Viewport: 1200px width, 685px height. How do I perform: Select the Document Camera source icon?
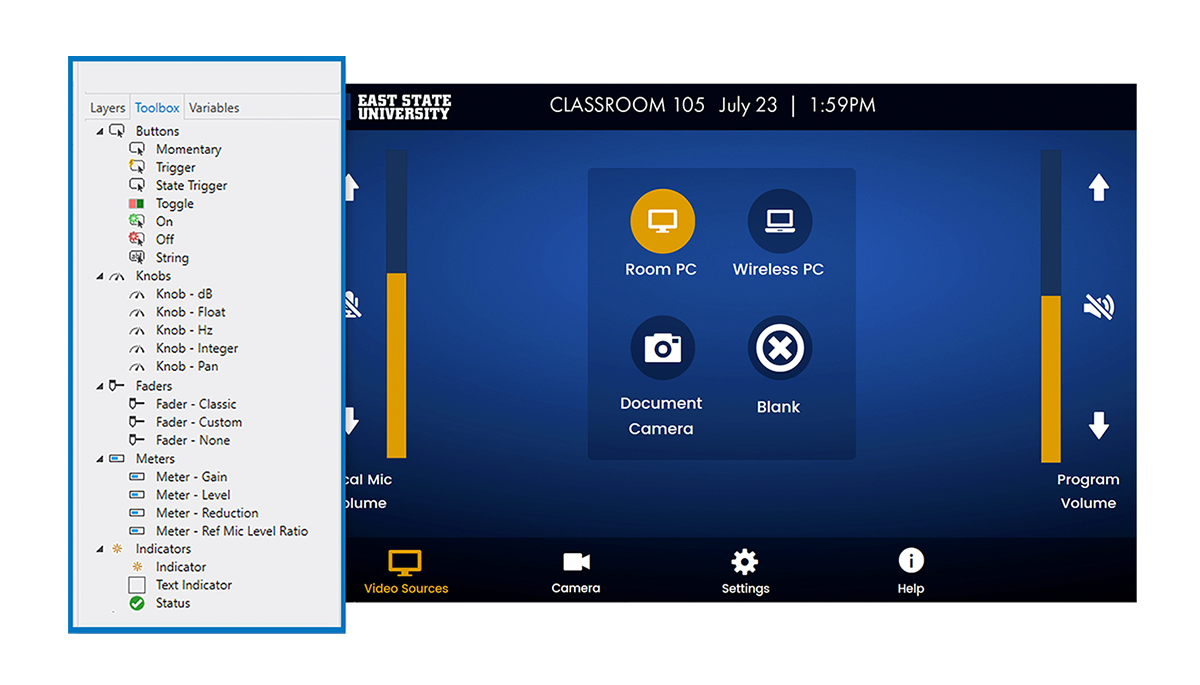(x=661, y=348)
